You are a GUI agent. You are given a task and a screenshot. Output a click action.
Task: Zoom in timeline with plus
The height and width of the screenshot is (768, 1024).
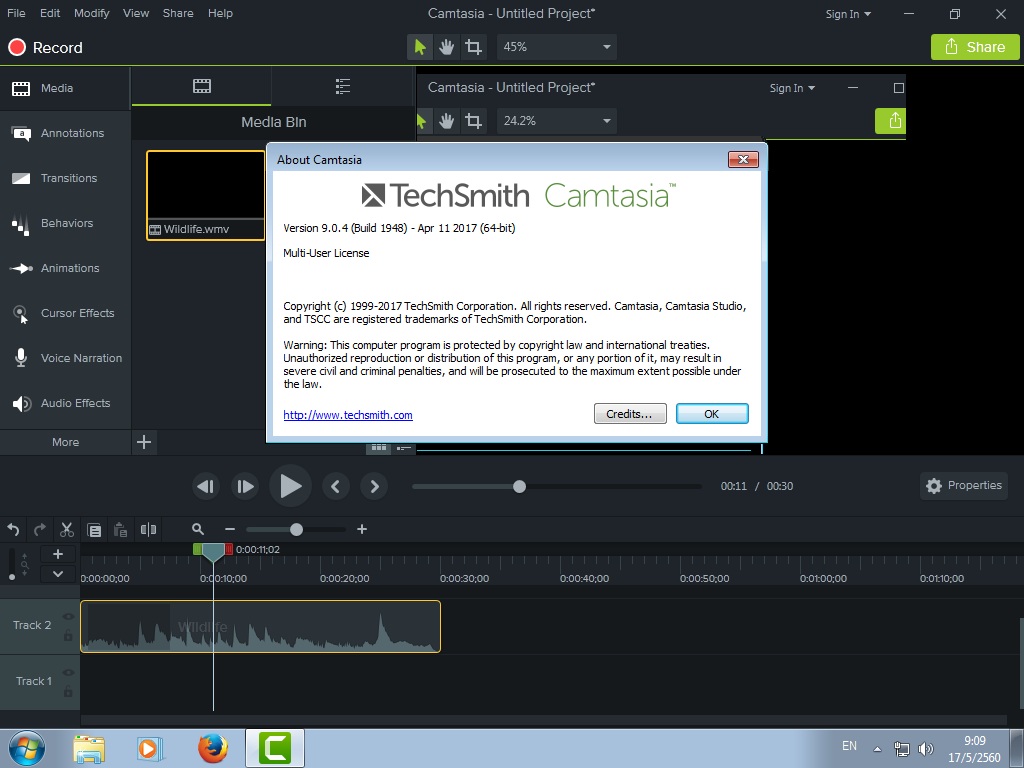tap(362, 530)
